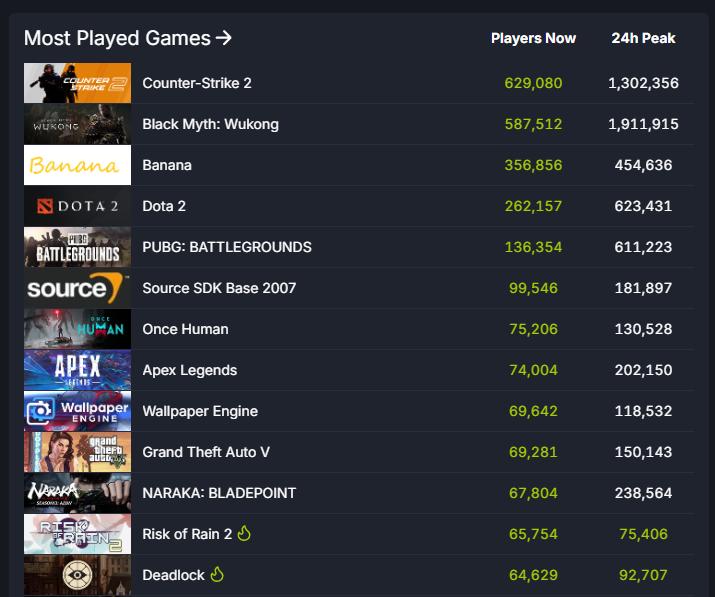Select the PUBG: BATTLEGROUNDS title

click(x=227, y=247)
